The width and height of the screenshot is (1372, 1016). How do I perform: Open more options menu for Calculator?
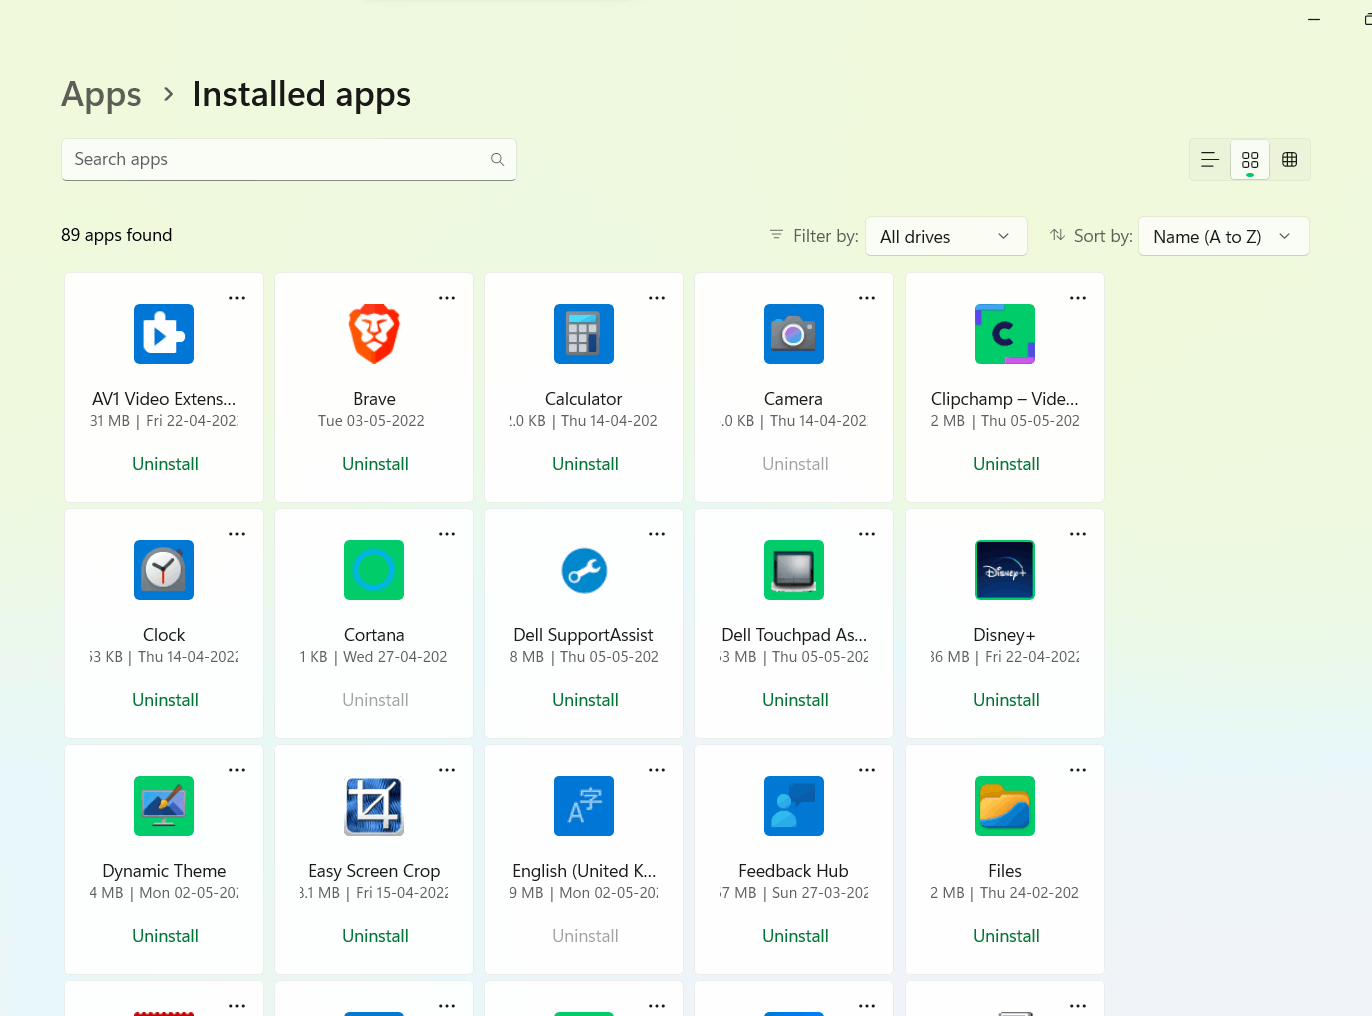tap(657, 298)
